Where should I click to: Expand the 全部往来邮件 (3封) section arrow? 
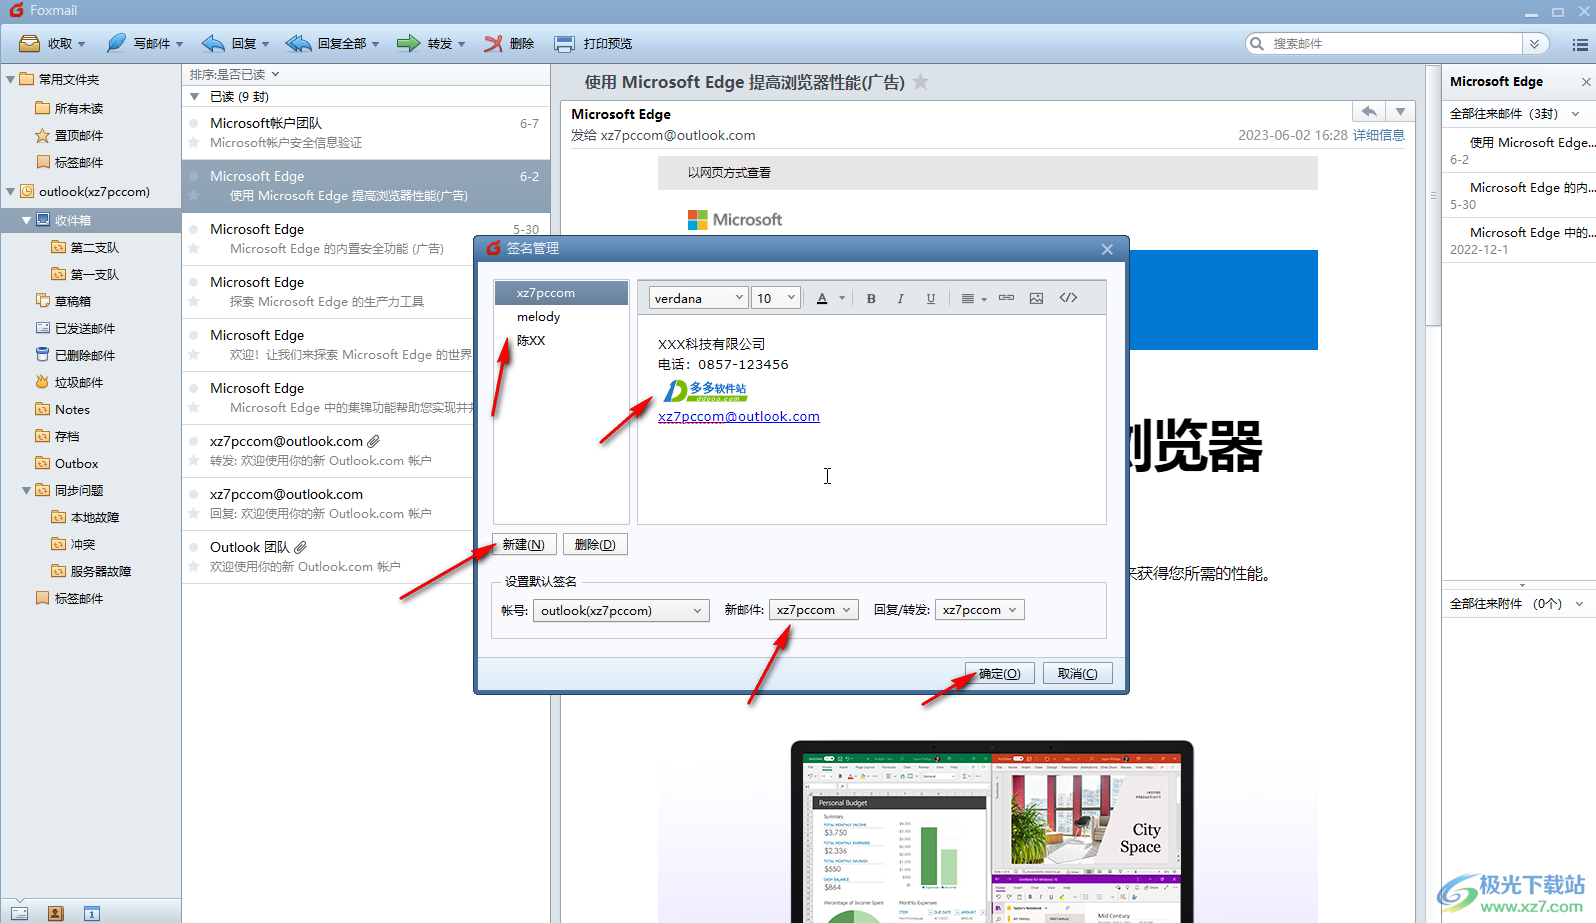(1576, 114)
